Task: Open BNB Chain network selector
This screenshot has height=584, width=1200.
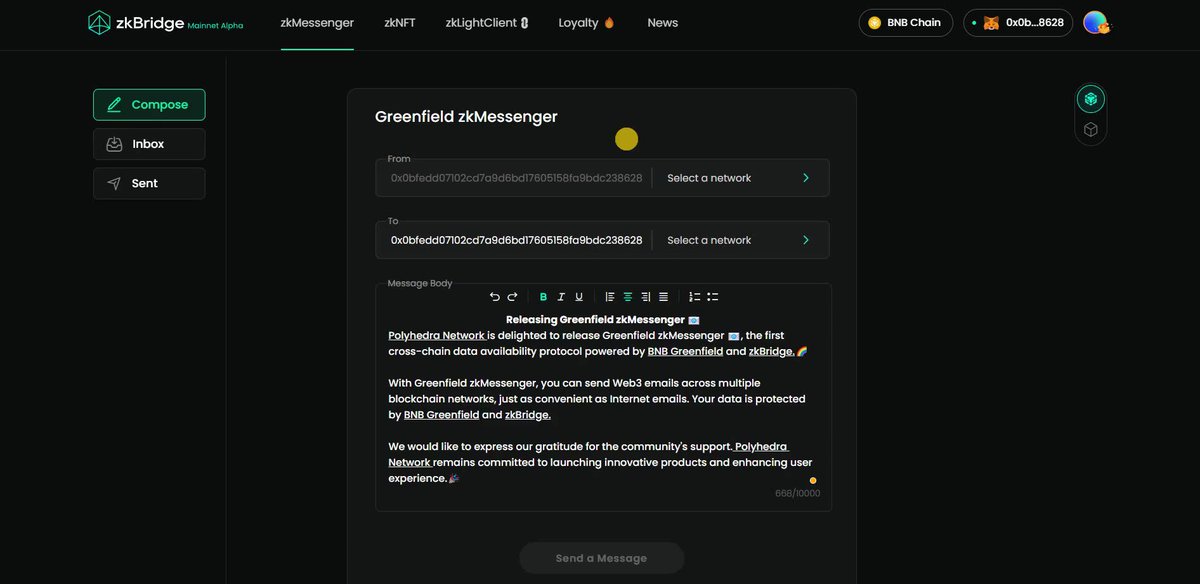Action: click(x=905, y=23)
